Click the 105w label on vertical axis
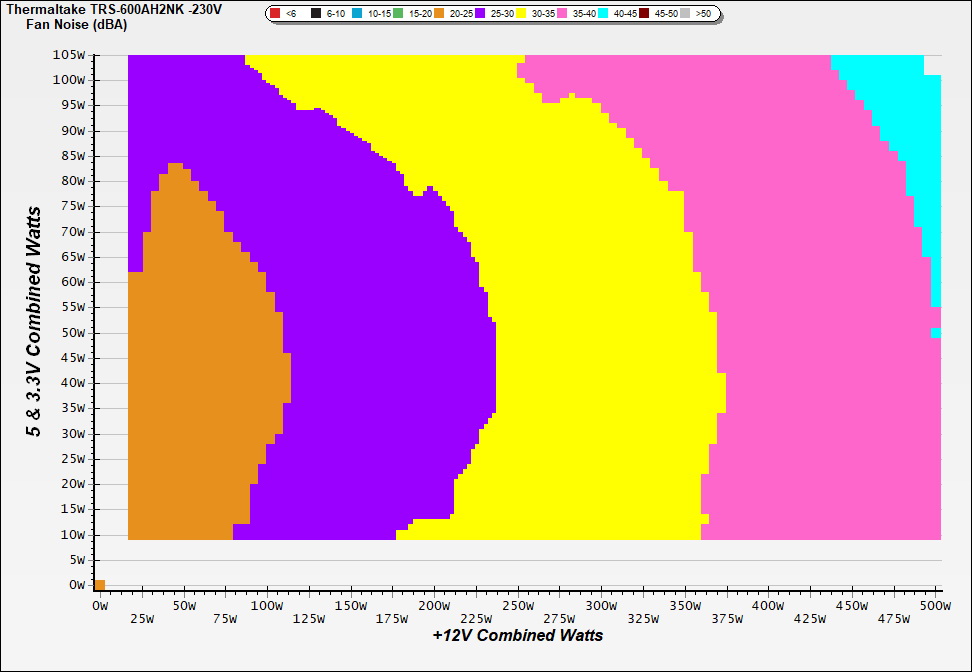972x672 pixels. (x=70, y=55)
